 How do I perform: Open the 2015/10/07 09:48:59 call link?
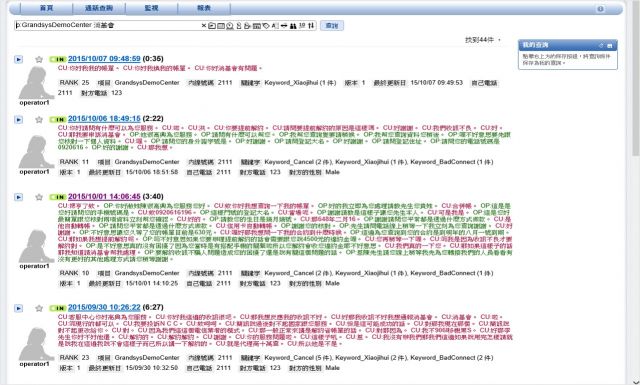tap(104, 59)
